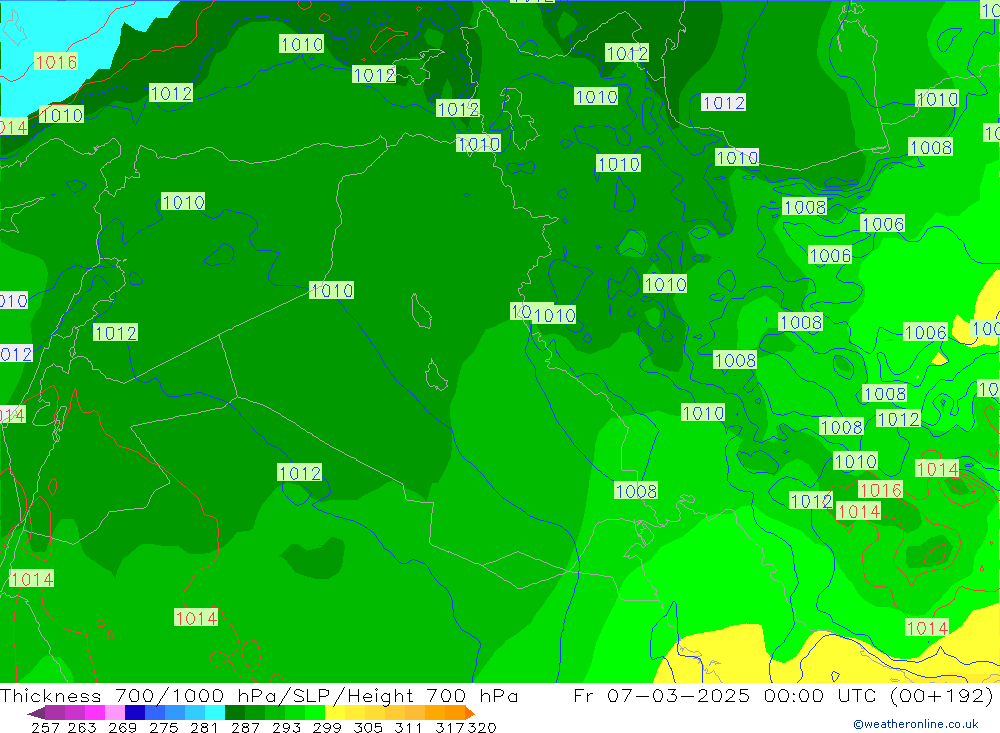Image resolution: width=1000 pixels, height=733 pixels.
Task: Select the cyan legend swatch
Action: pos(215,713)
